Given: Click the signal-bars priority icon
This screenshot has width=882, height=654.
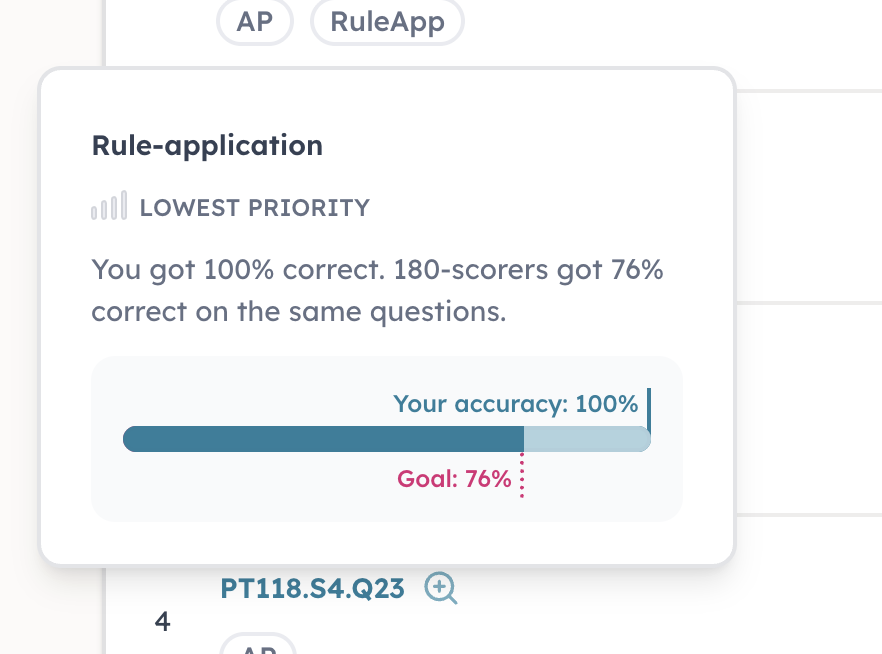Looking at the screenshot, I should tap(109, 205).
